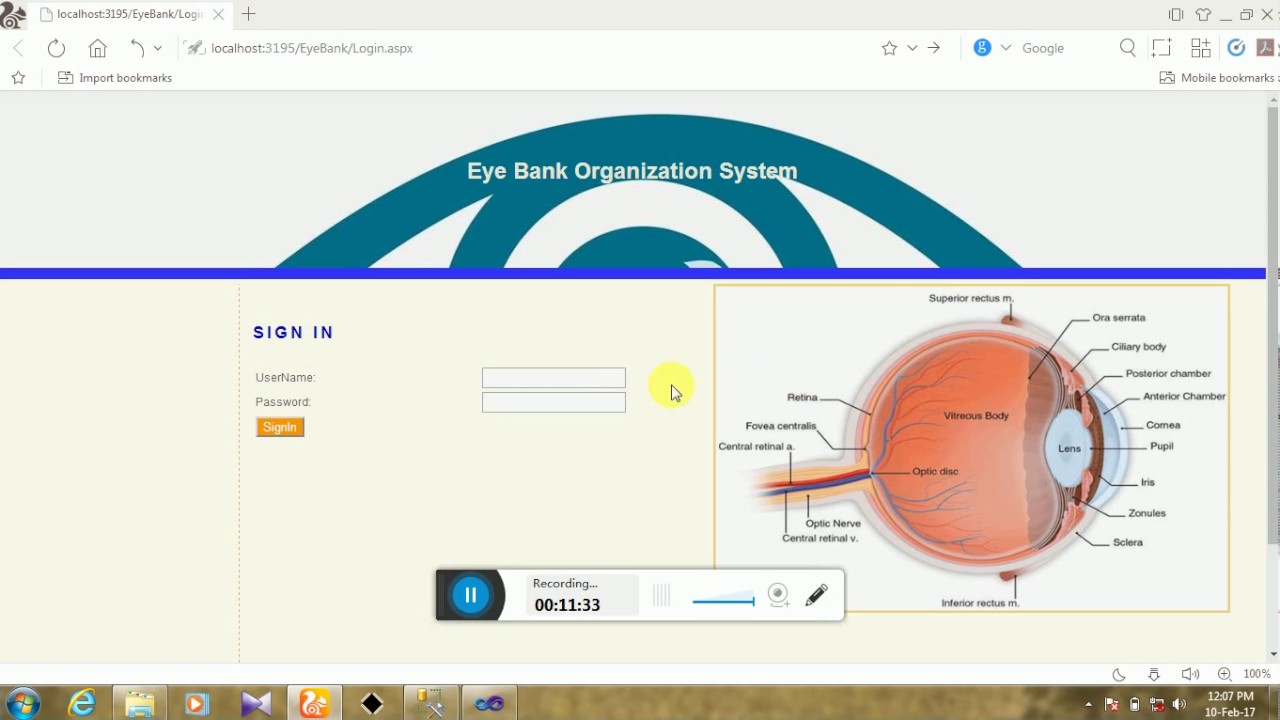Image resolution: width=1280 pixels, height=720 pixels.
Task: Adjust the recorder volume slider
Action: point(723,600)
